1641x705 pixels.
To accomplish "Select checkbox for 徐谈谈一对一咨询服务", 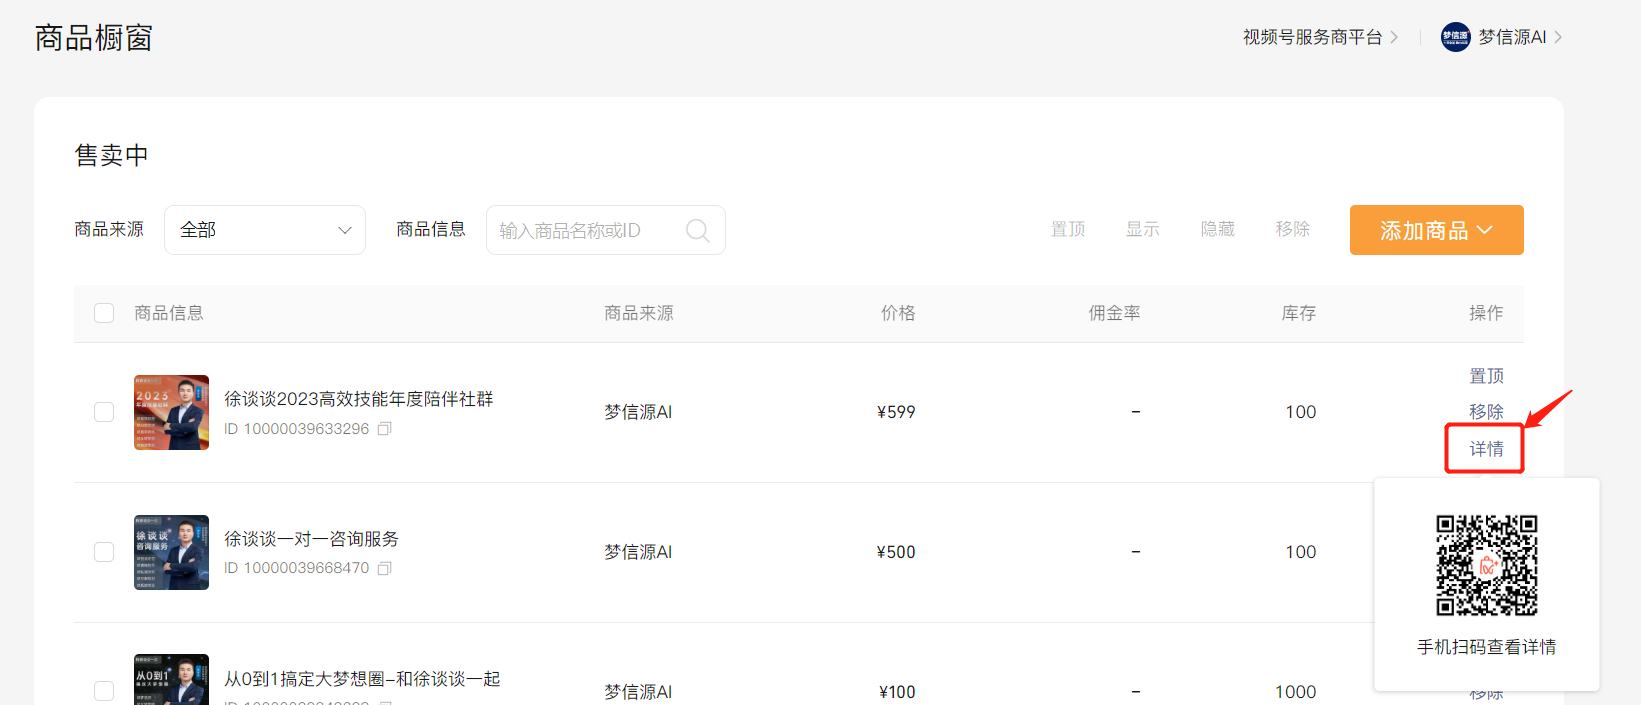I will pos(104,552).
